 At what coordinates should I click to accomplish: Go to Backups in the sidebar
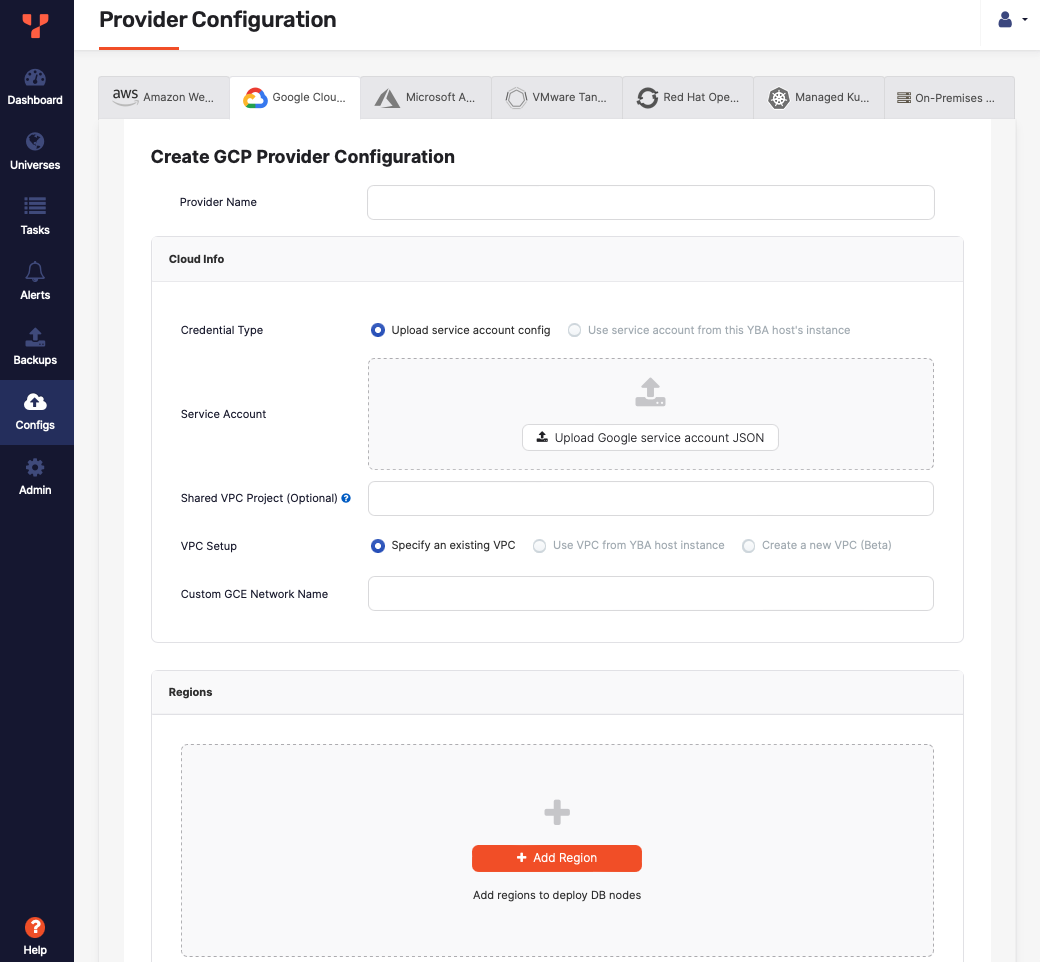click(x=35, y=347)
